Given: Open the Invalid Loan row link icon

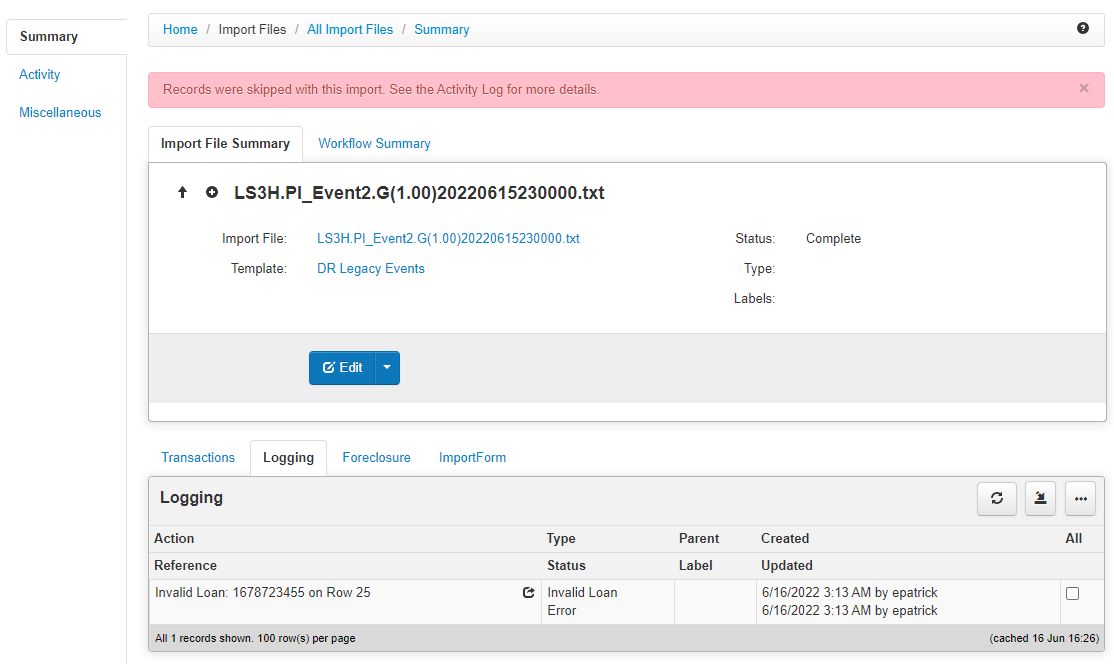Looking at the screenshot, I should click(x=529, y=592).
